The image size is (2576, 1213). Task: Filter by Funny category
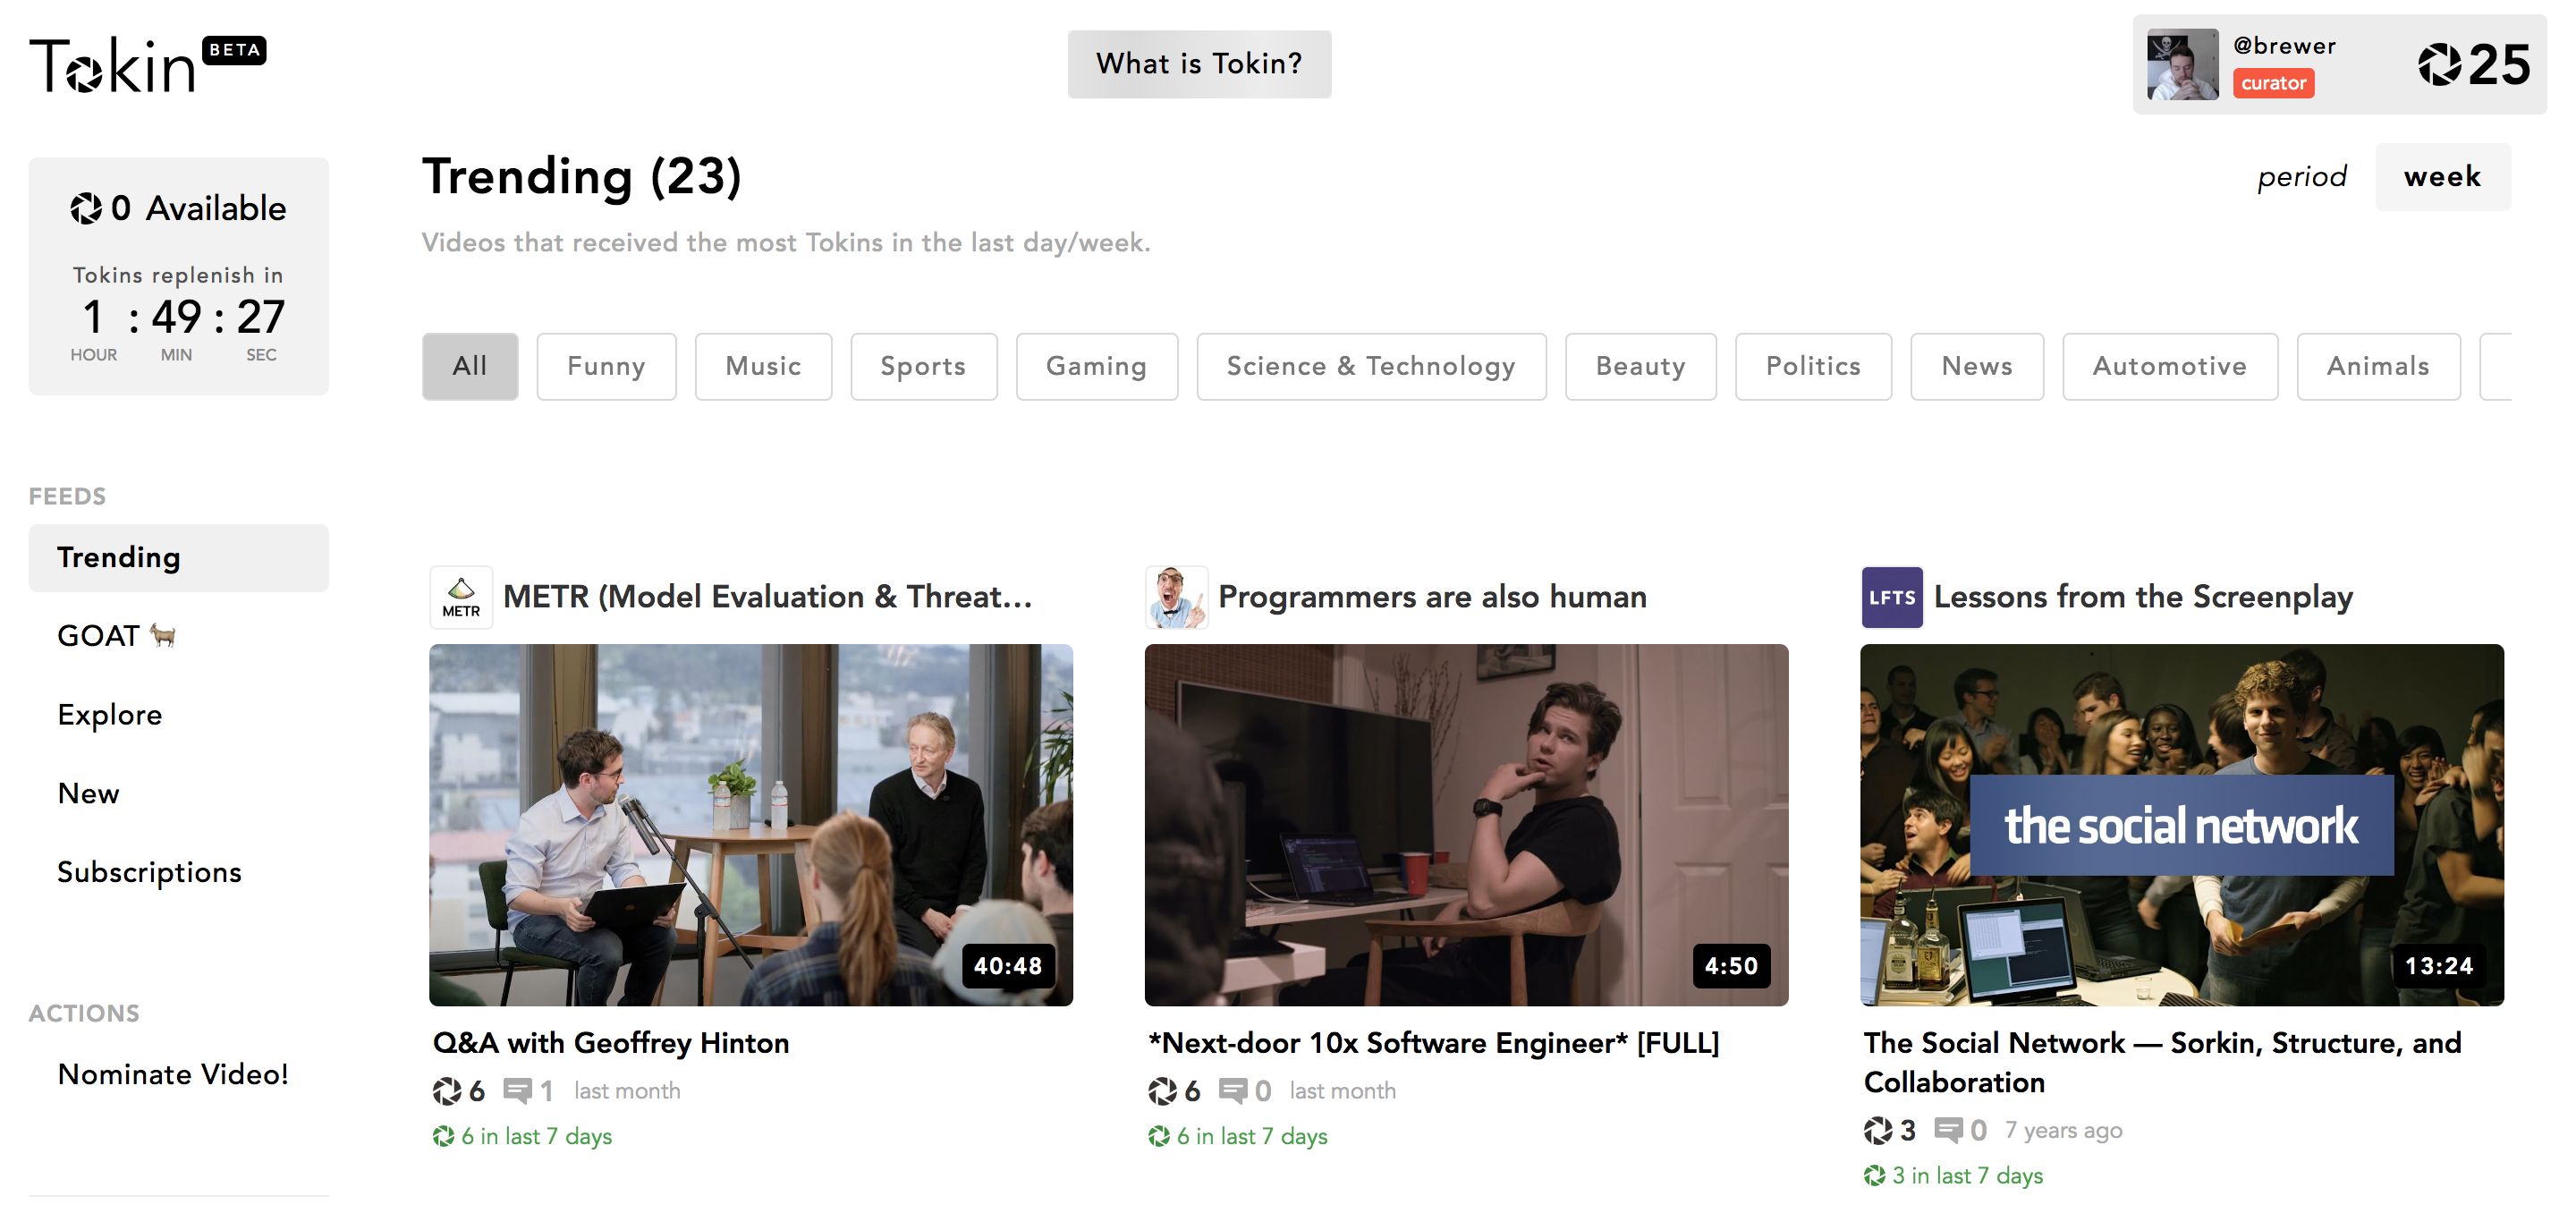tap(606, 366)
